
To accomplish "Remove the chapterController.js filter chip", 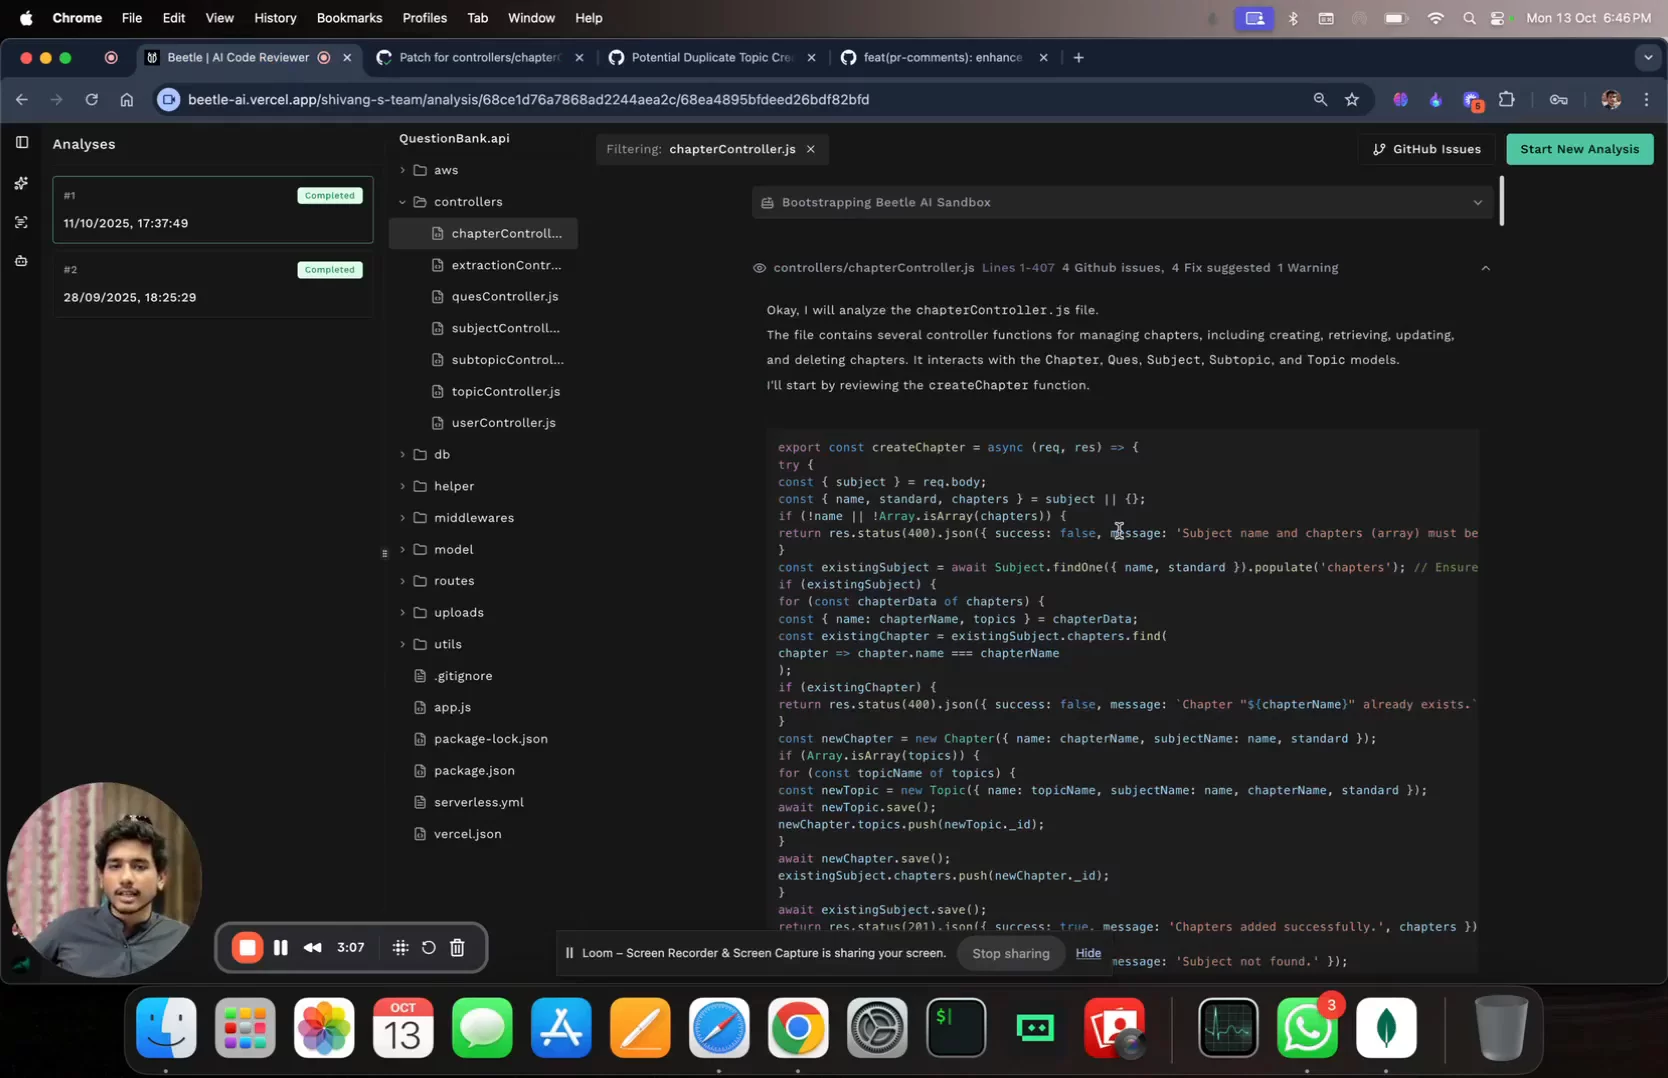I will click(812, 149).
